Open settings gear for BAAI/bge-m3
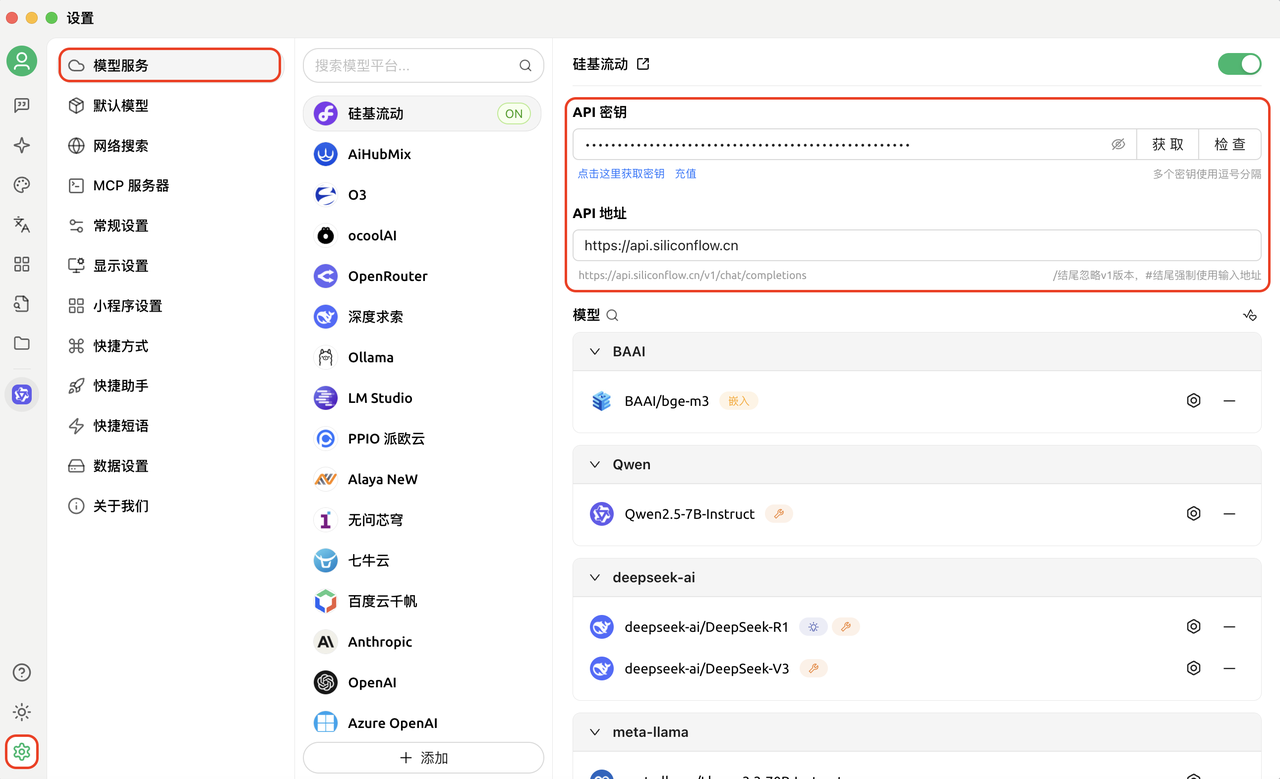The width and height of the screenshot is (1280, 779). coord(1193,401)
